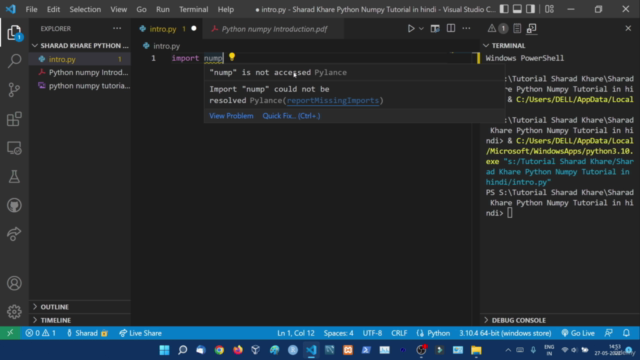640x360 pixels.
Task: Open the Accounts icon
Action: [x=14, y=283]
